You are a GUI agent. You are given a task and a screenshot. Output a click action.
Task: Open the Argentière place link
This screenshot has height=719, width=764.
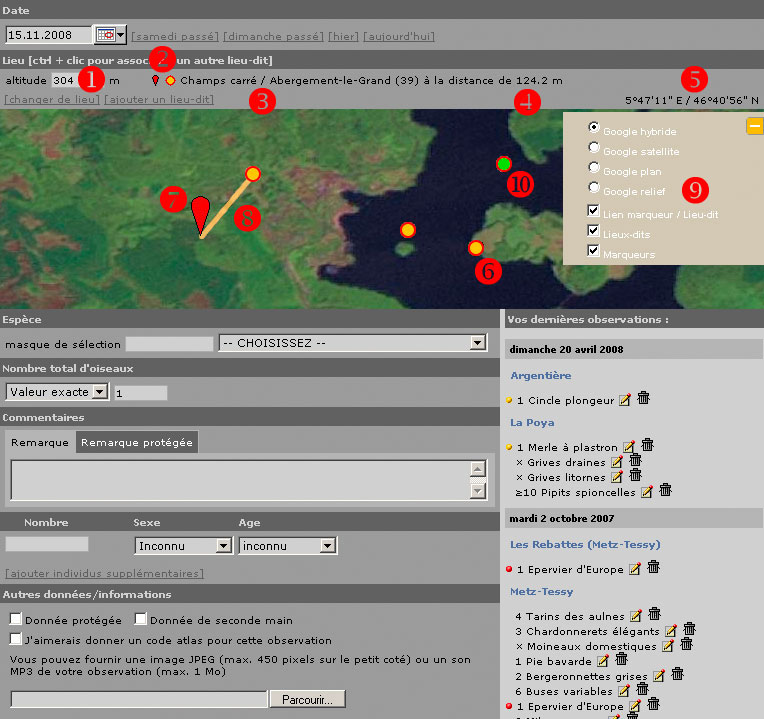(541, 376)
